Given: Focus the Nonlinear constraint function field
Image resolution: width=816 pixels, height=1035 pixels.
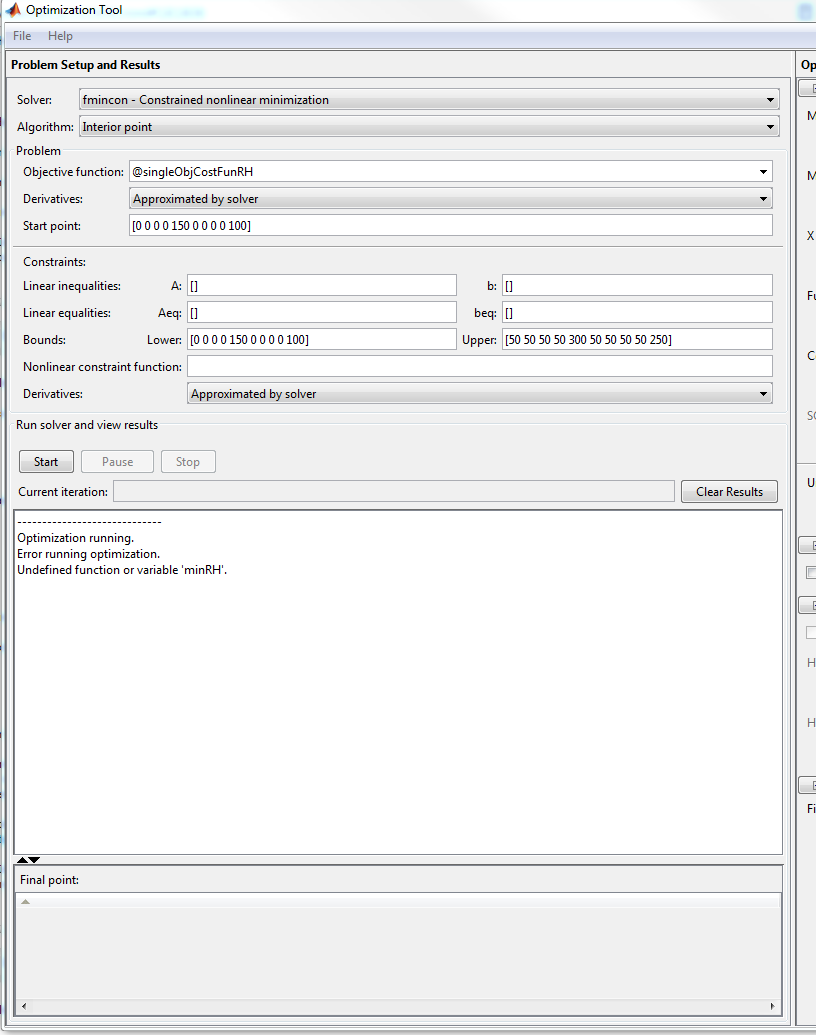Looking at the screenshot, I should (x=479, y=367).
